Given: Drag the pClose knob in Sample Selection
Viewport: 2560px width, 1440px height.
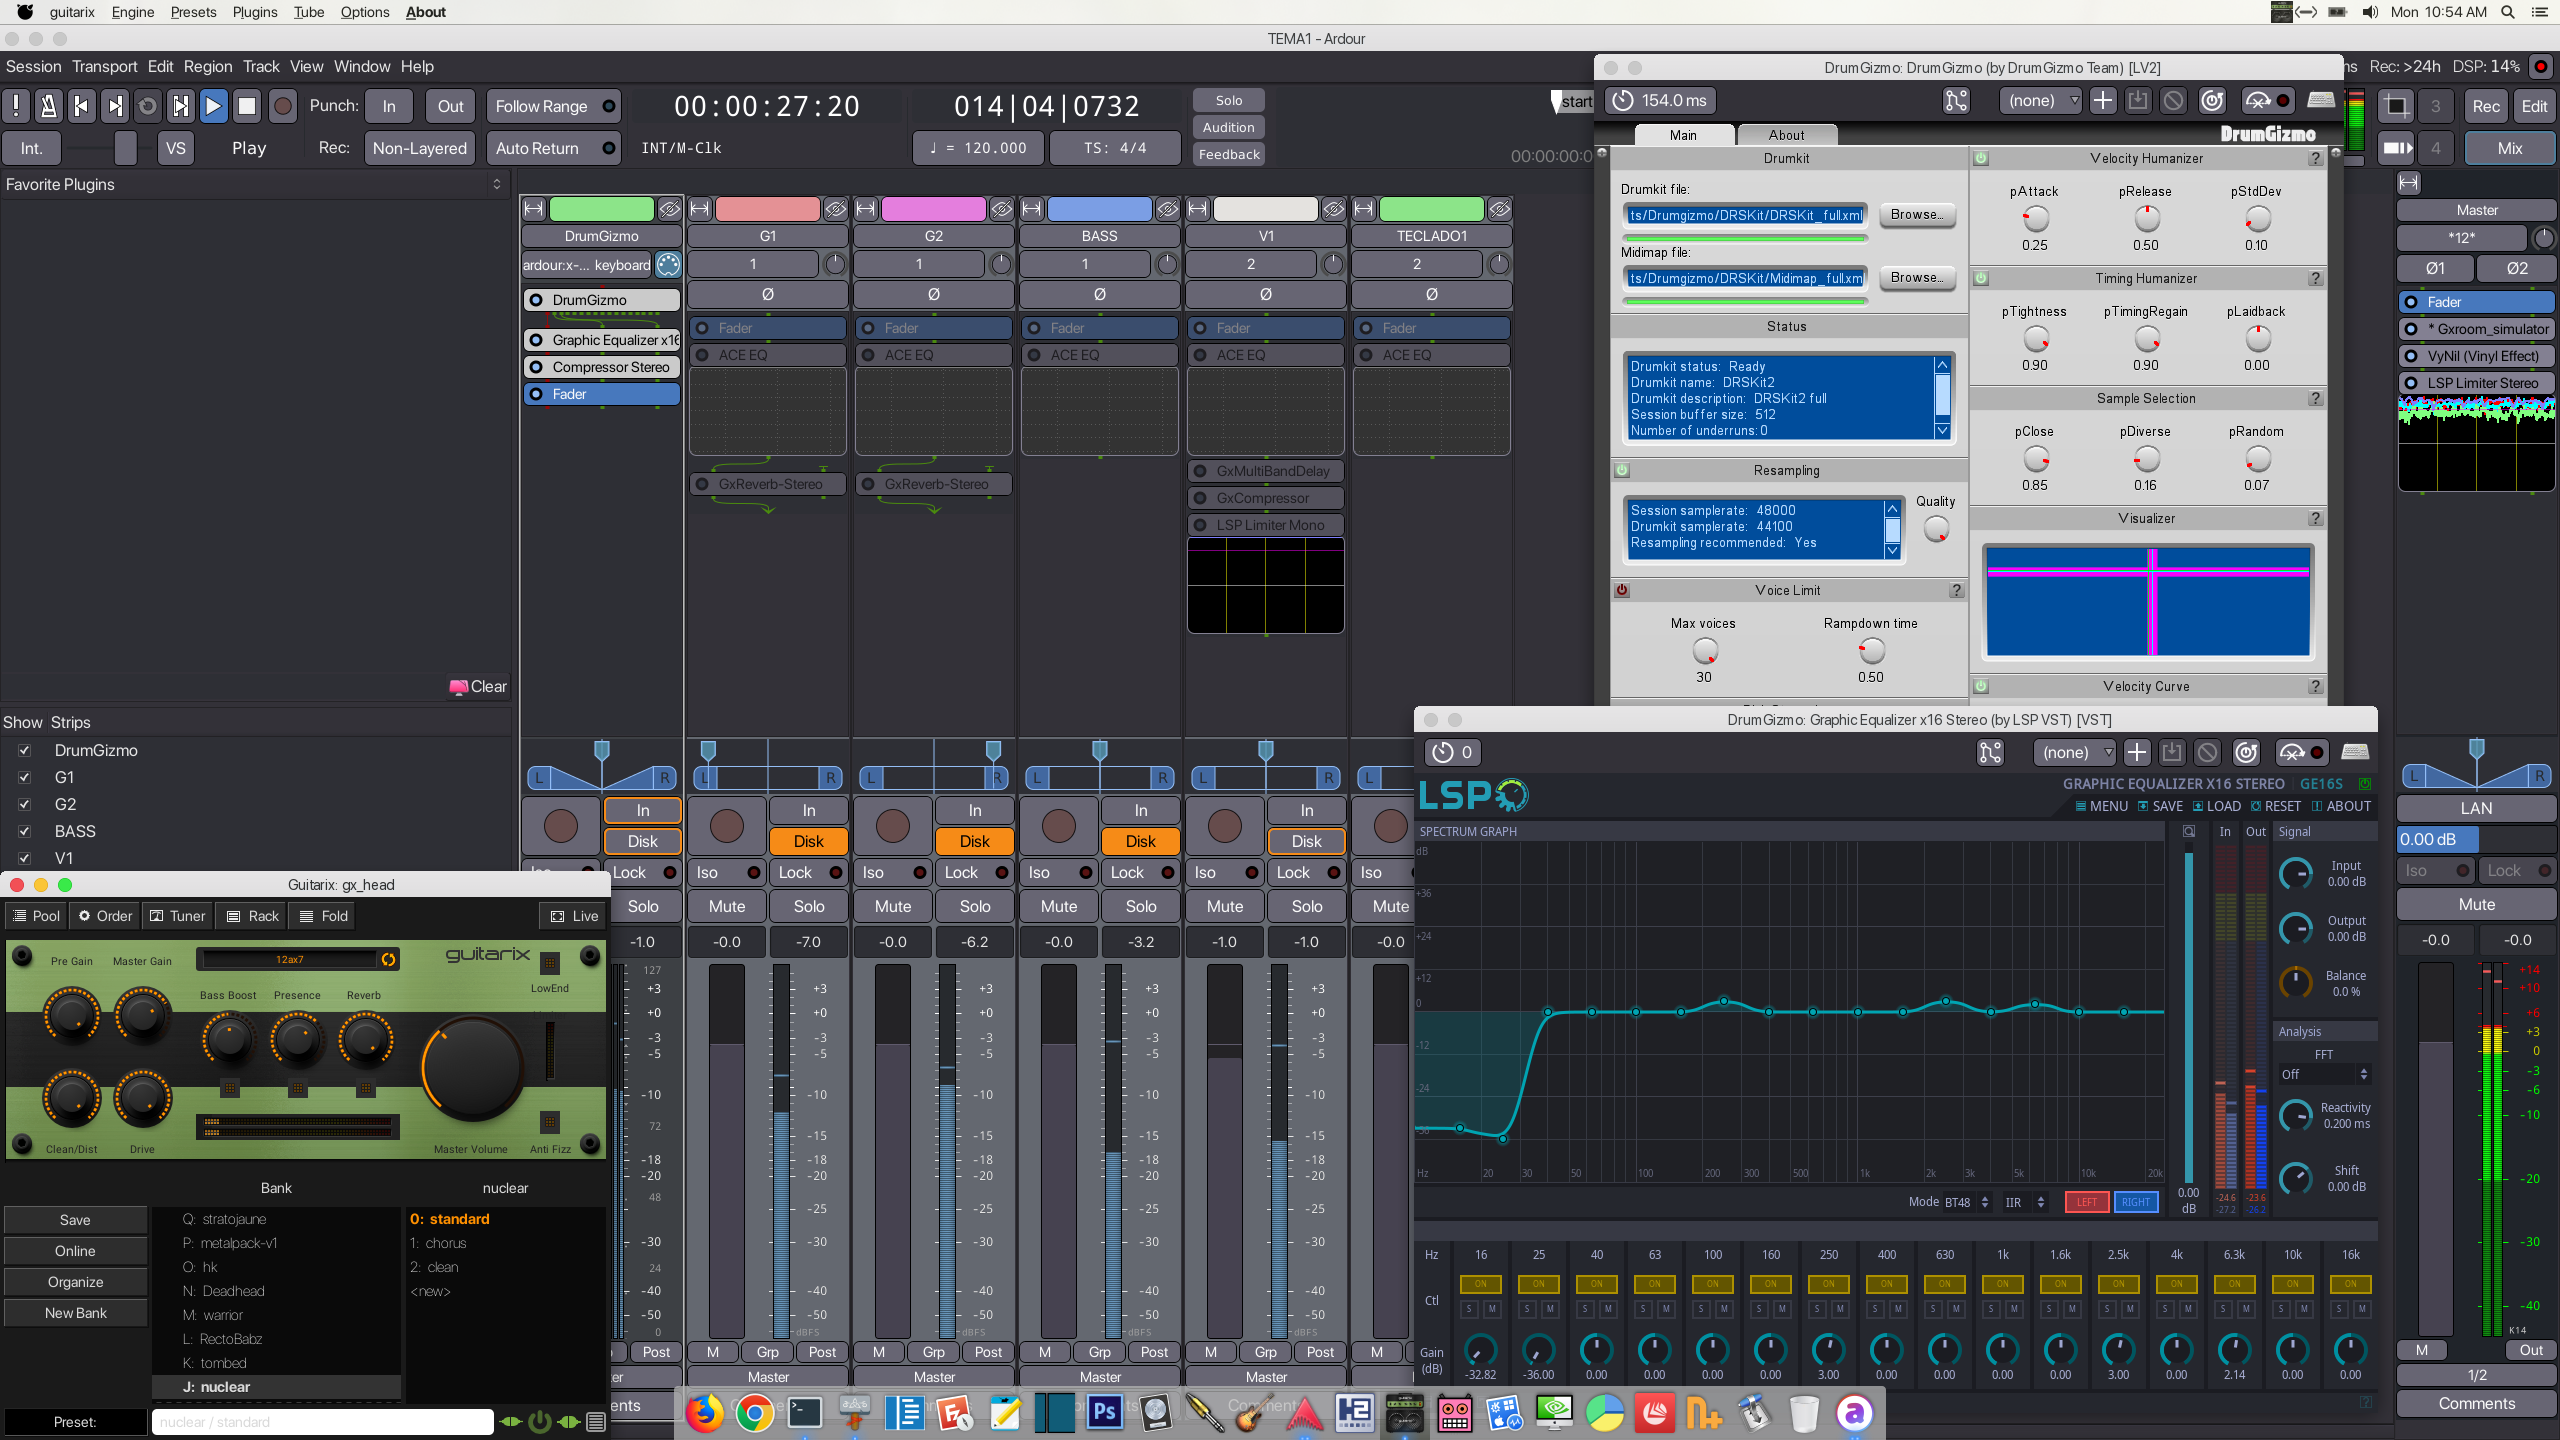Looking at the screenshot, I should click(x=2034, y=459).
